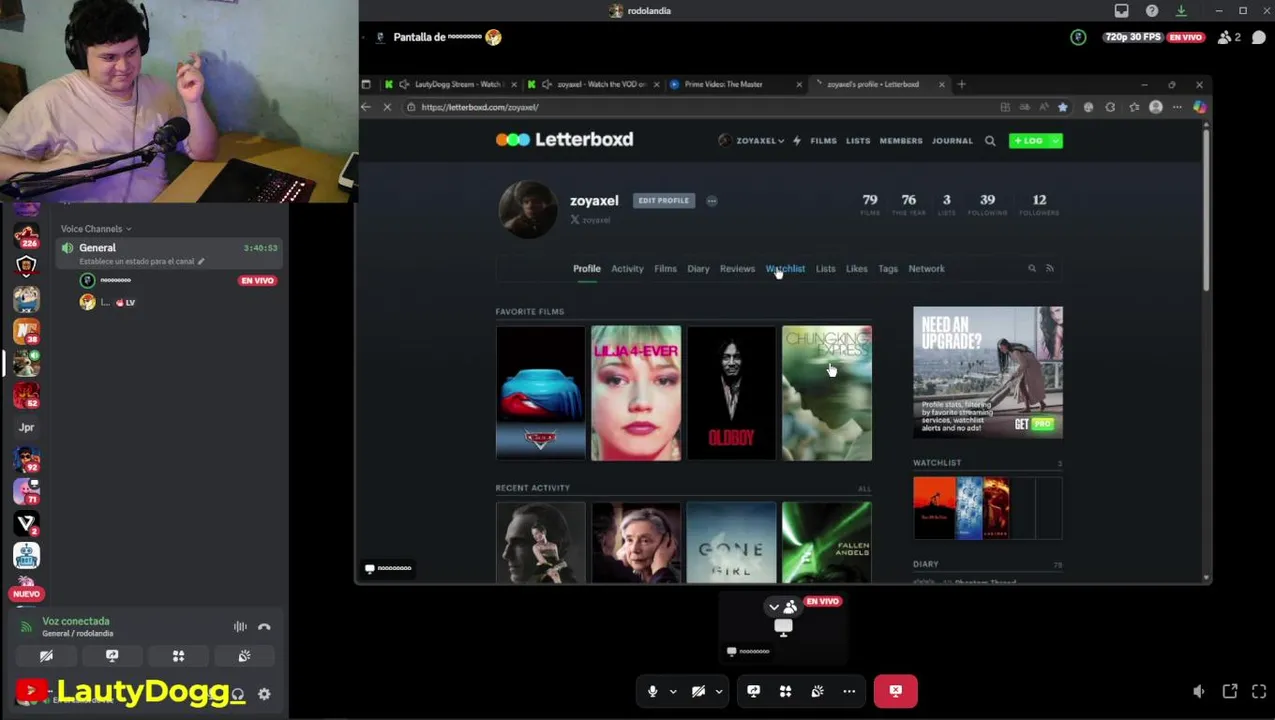Open soundboard icon in bottom call bar
This screenshot has height=720, width=1275.
tap(817, 691)
